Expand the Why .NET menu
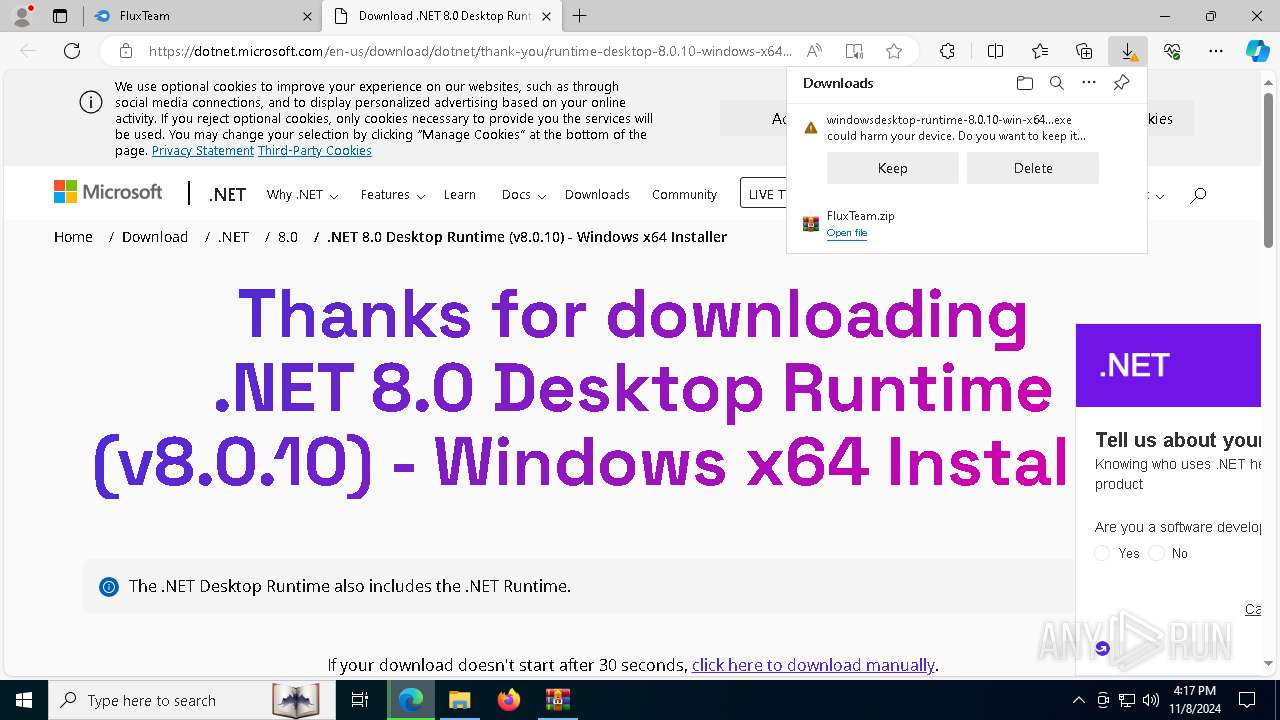1280x720 pixels. pyautogui.click(x=302, y=195)
